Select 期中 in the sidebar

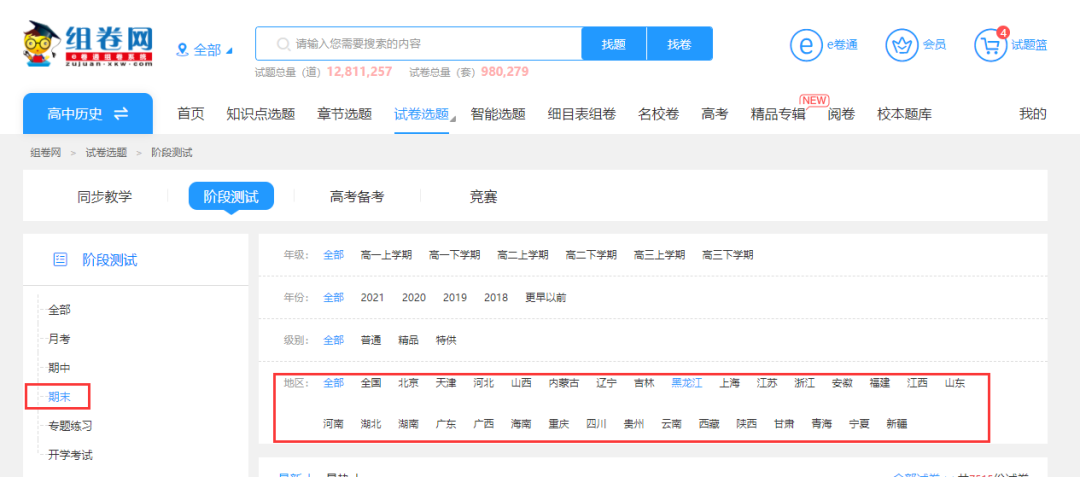tap(59, 368)
